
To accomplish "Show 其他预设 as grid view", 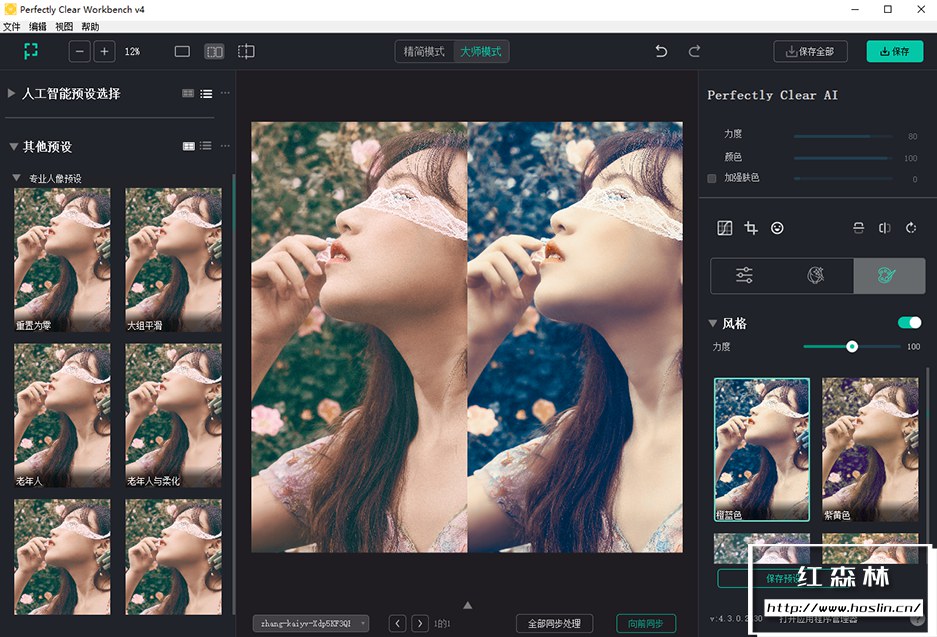I will point(188,146).
